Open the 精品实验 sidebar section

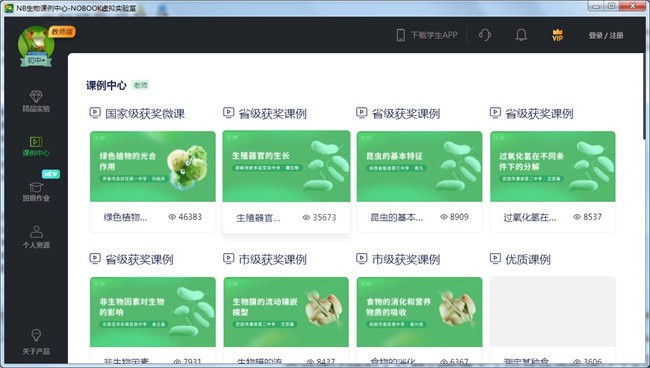[36, 102]
